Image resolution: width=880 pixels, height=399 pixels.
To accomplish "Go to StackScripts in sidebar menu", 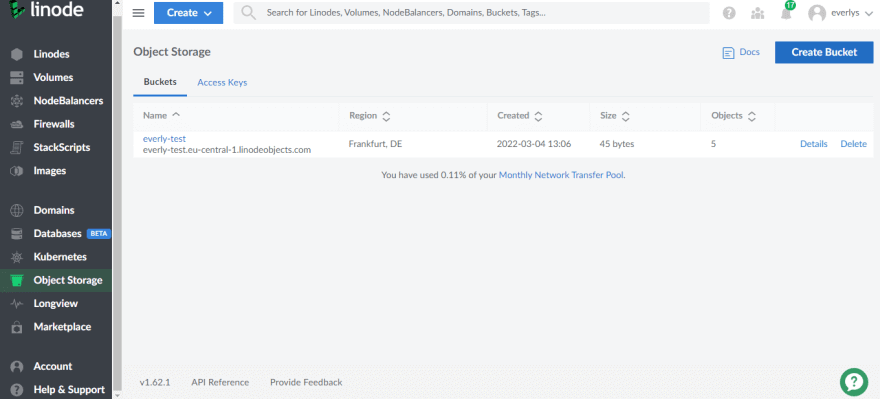I will (62, 148).
